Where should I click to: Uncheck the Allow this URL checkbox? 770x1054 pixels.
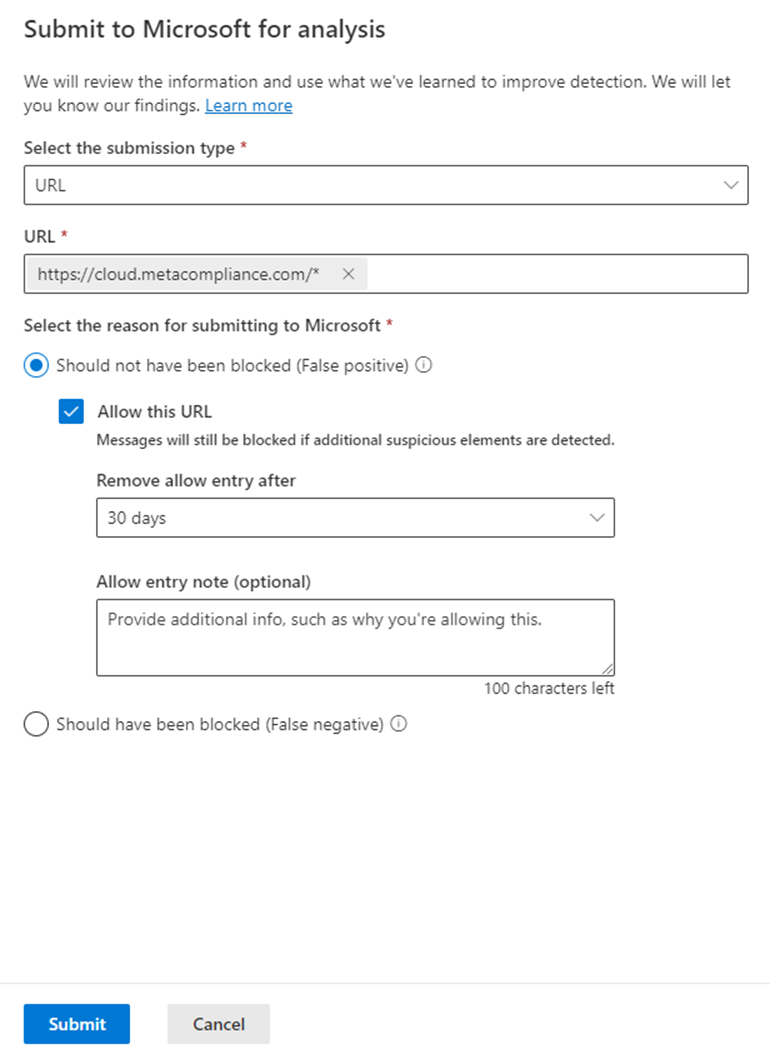(x=71, y=410)
